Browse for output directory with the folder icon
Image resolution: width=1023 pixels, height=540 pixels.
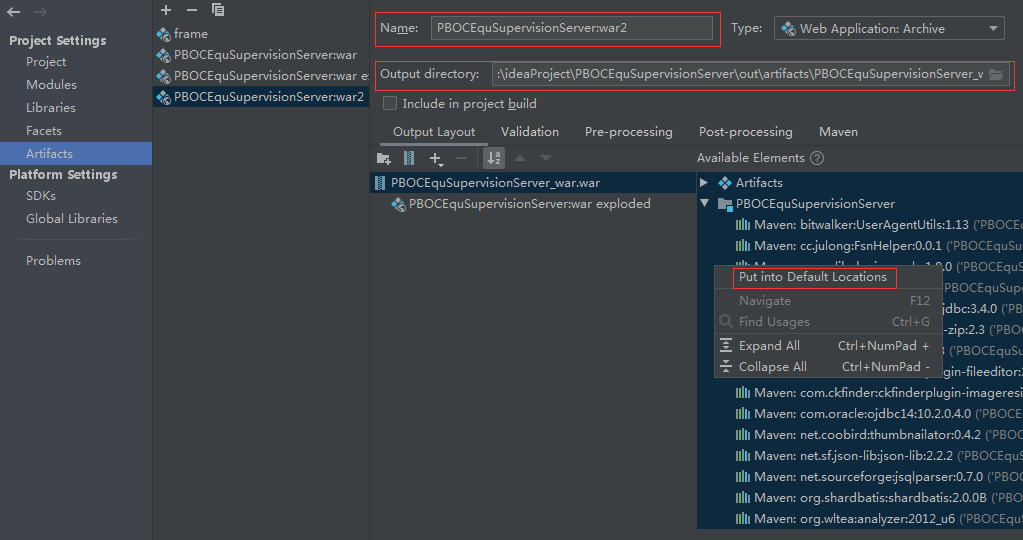point(996,75)
